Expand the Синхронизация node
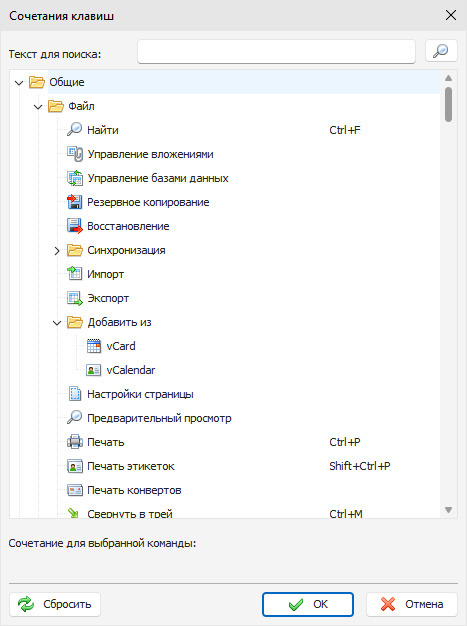 click(57, 251)
